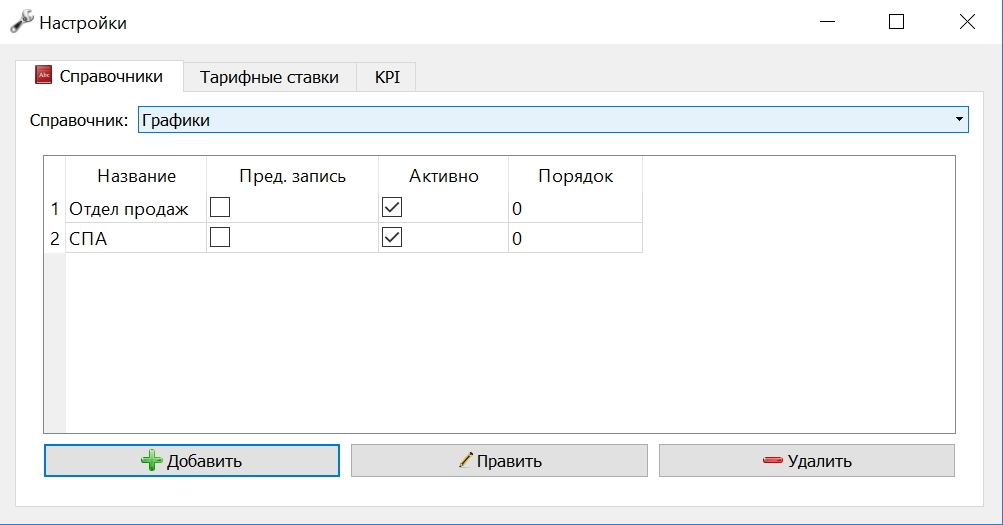1003x525 pixels.
Task: Click Порядок value 0 in СПА row
Action: tap(575, 239)
